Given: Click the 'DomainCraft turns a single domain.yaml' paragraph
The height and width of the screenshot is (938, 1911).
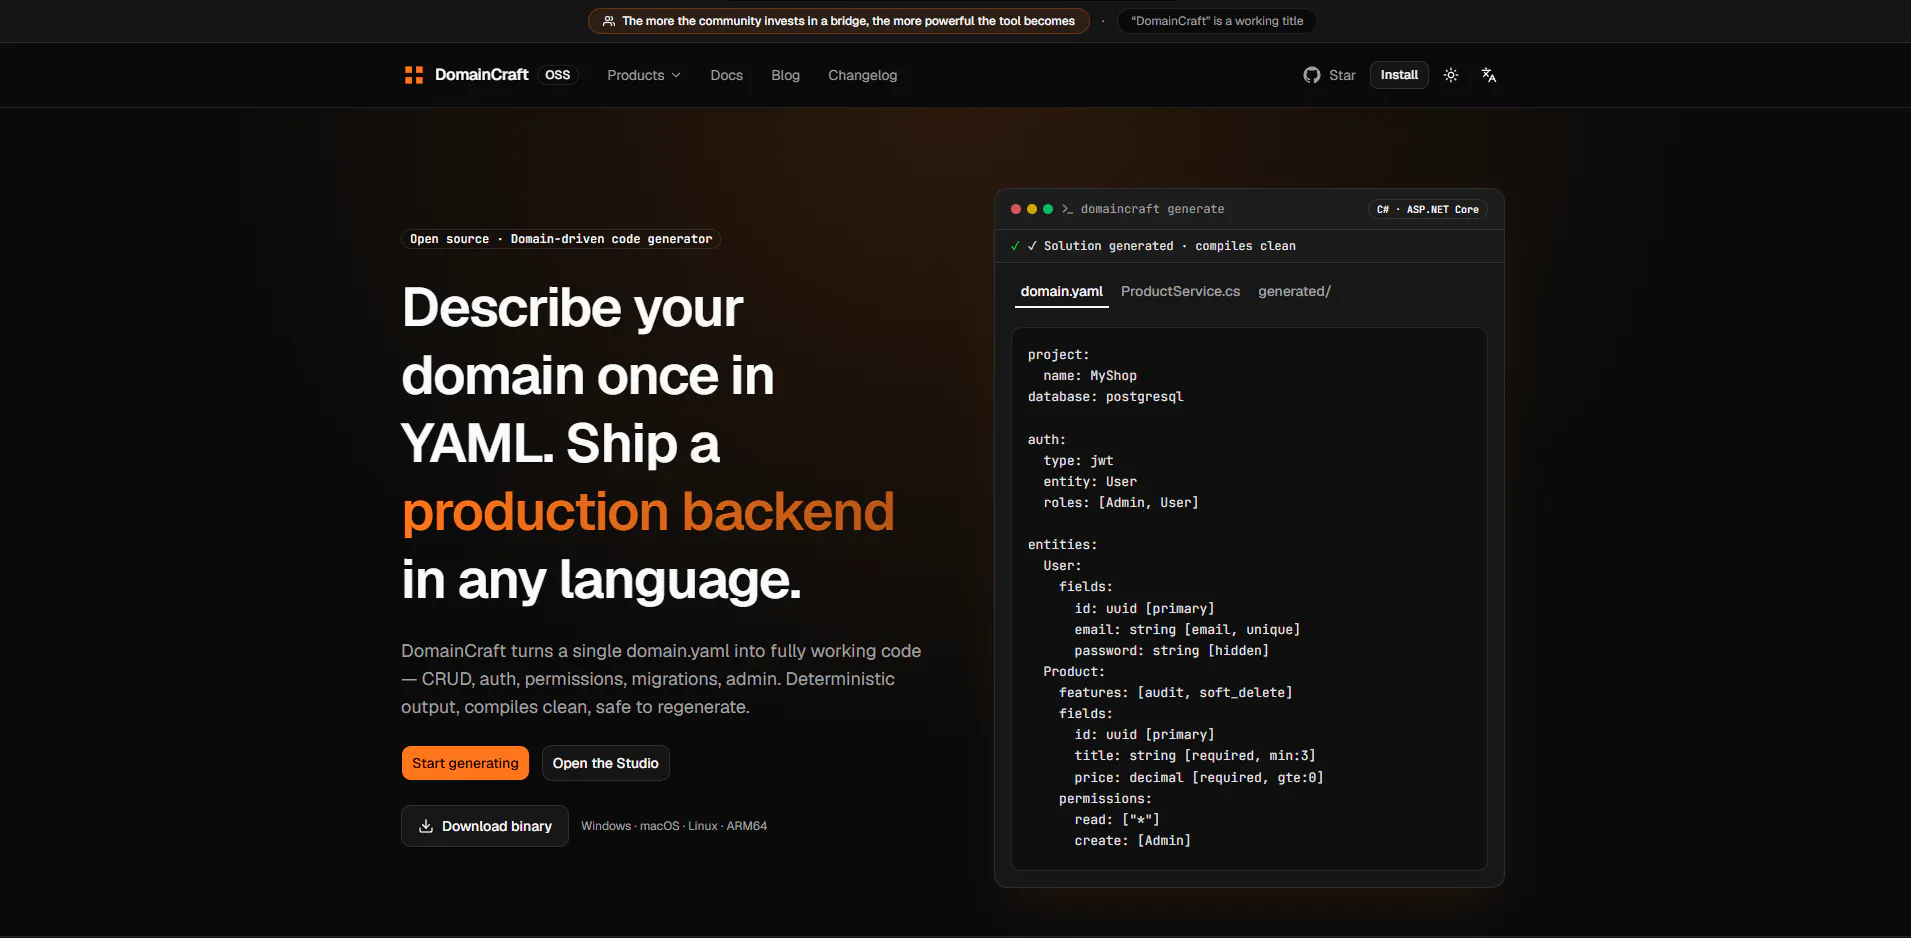Looking at the screenshot, I should (x=661, y=679).
